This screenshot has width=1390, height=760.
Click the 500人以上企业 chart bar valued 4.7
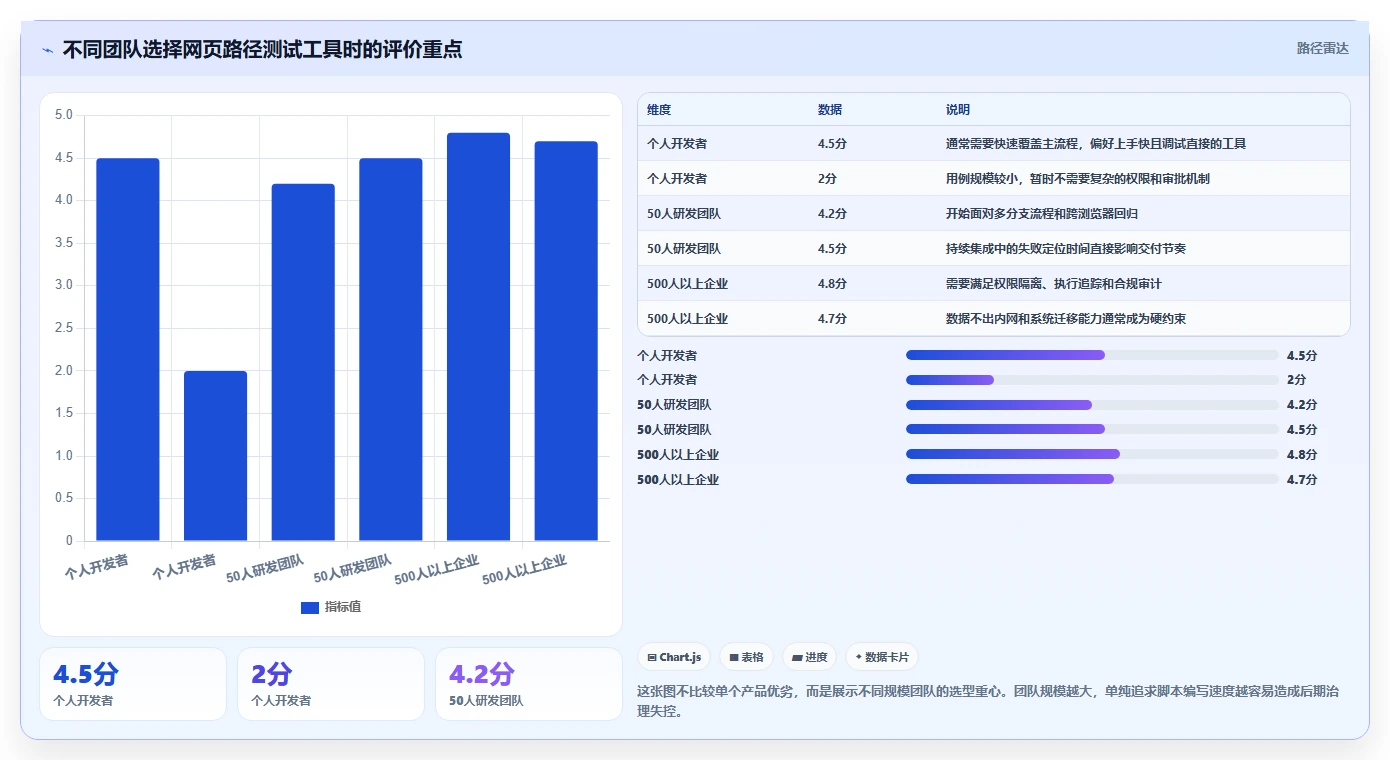coord(566,341)
